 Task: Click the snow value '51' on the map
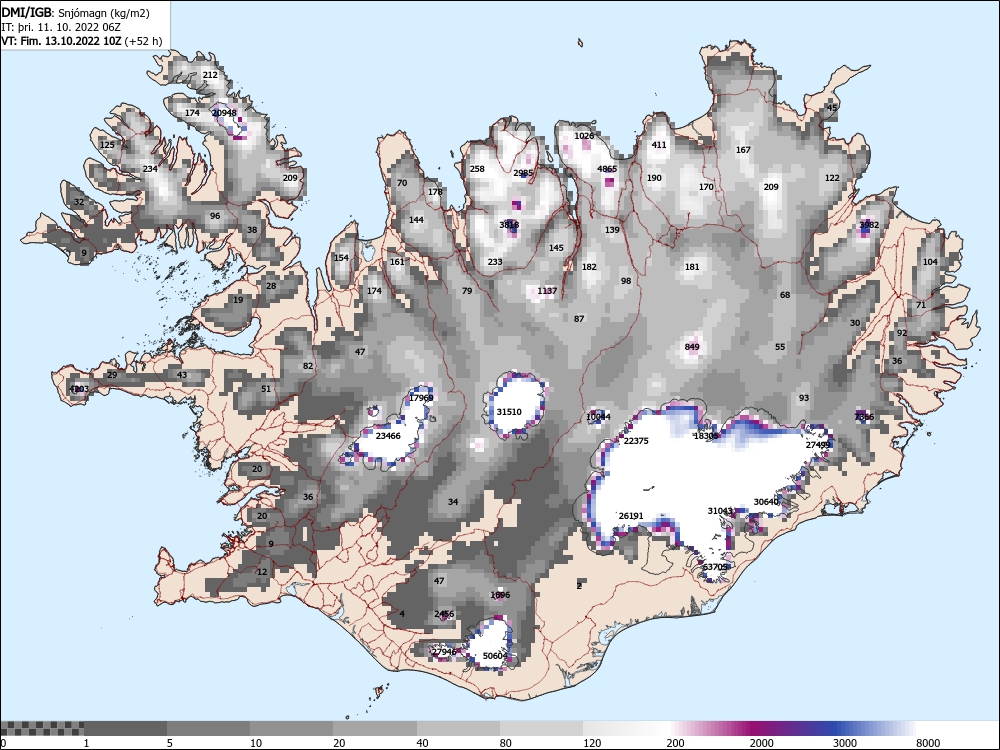tap(266, 389)
